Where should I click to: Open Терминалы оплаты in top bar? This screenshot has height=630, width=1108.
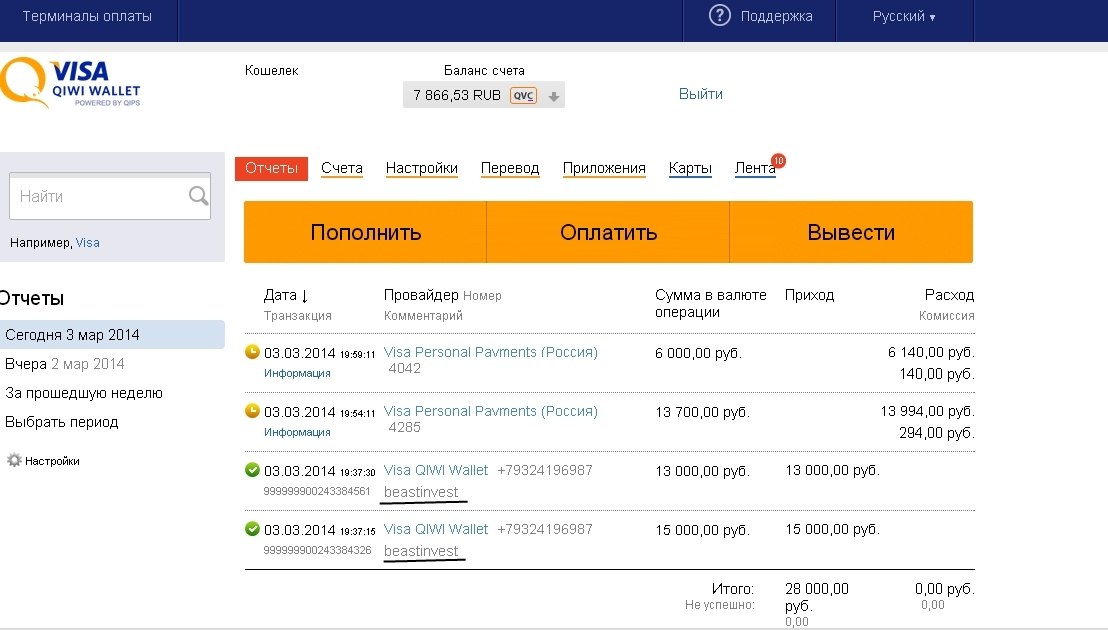click(87, 16)
